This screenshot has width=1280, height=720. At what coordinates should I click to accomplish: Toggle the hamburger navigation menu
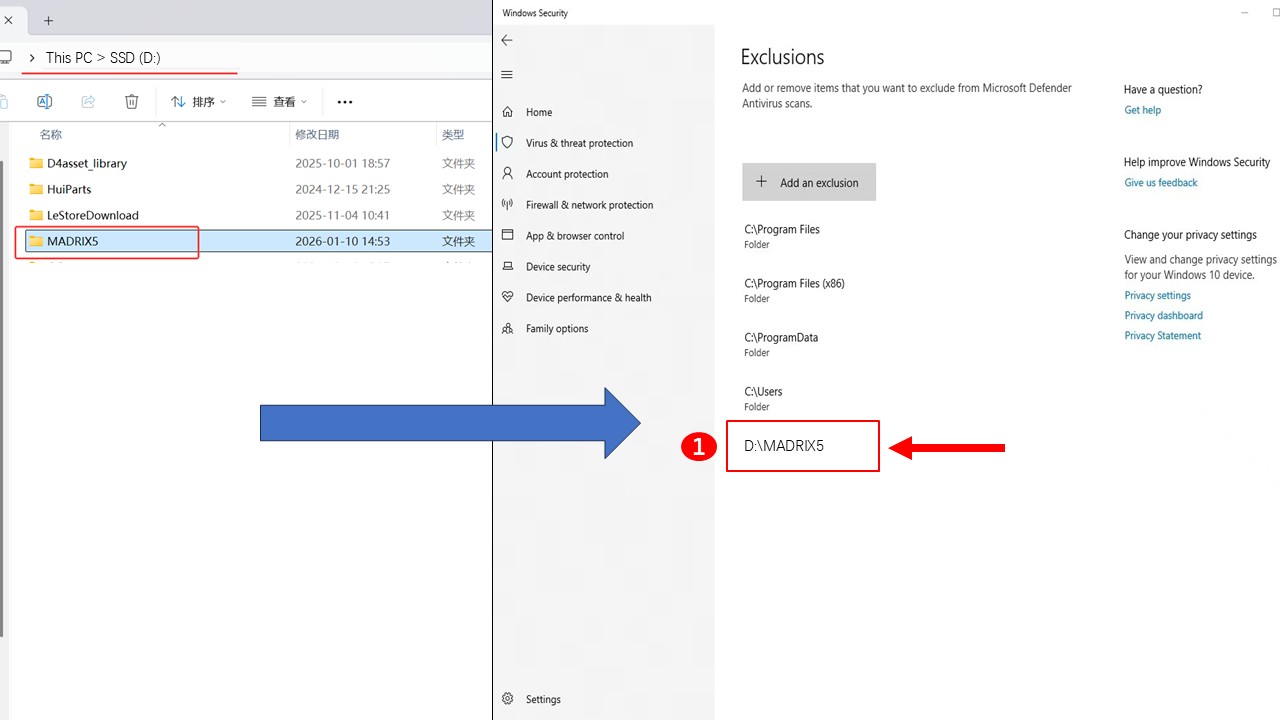pos(507,75)
